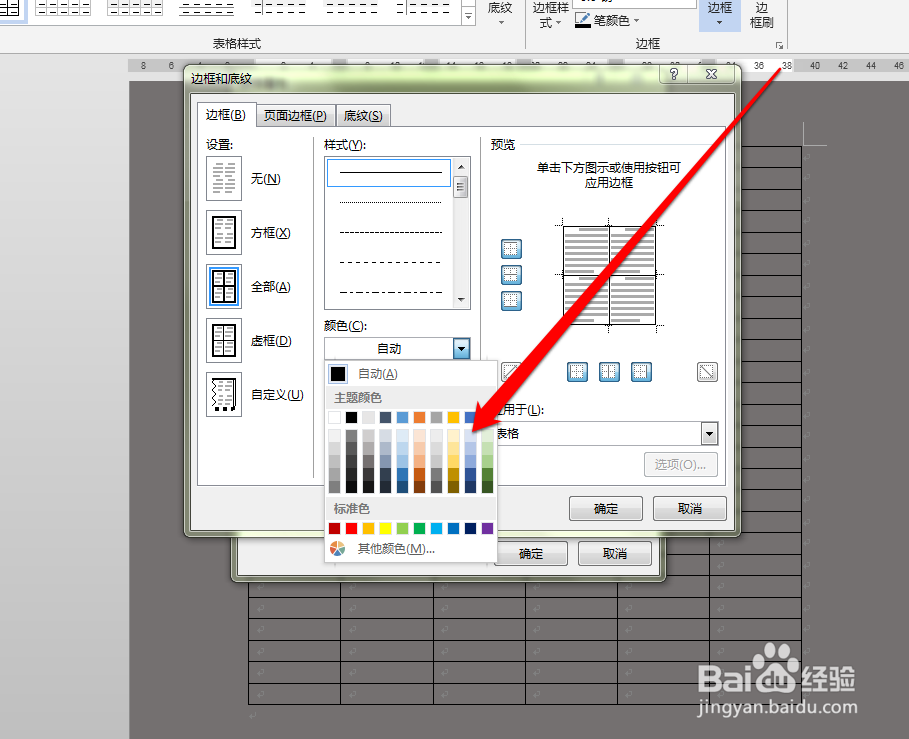Select the solid line border style
This screenshot has height=739, width=909.
pos(389,173)
